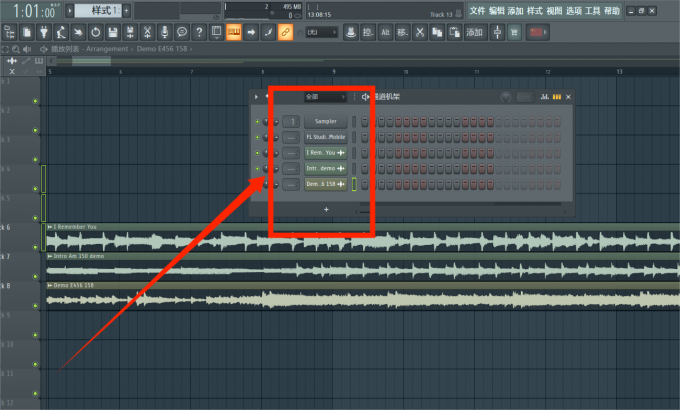Click the Sampler channel button
Screen dimensions: 680x410
pyautogui.click(x=325, y=121)
